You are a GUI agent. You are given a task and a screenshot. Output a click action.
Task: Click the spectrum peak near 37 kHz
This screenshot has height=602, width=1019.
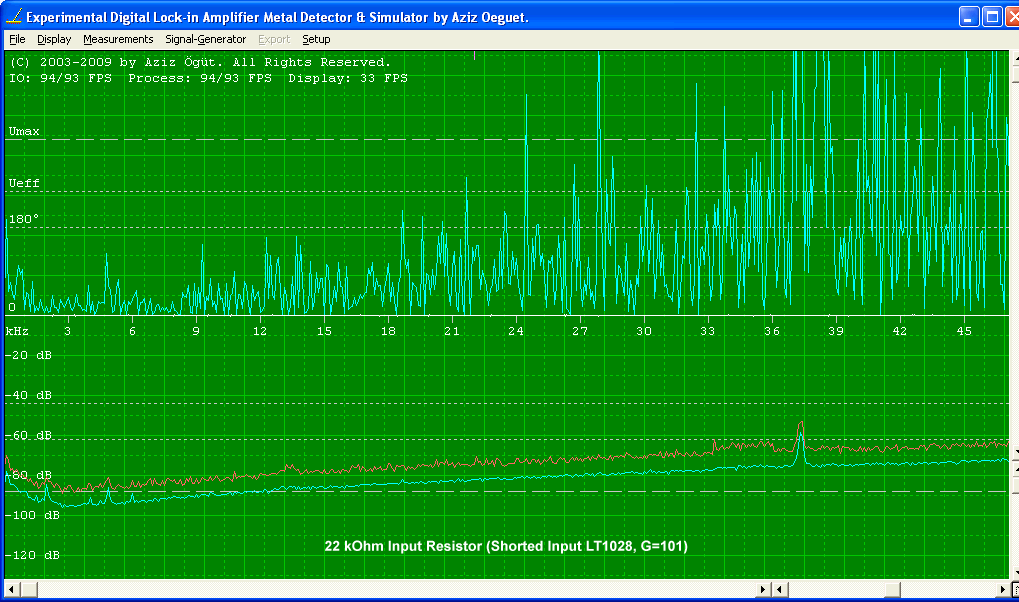pos(800,425)
